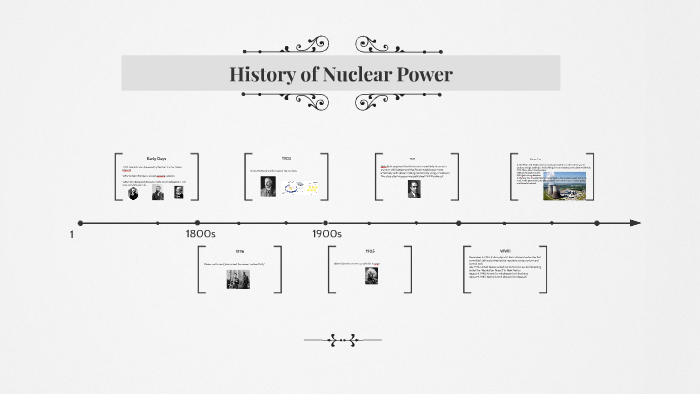Image resolution: width=700 pixels, height=394 pixels.
Task: Click the Einstein portrait in 1905 frame
Action: [371, 276]
